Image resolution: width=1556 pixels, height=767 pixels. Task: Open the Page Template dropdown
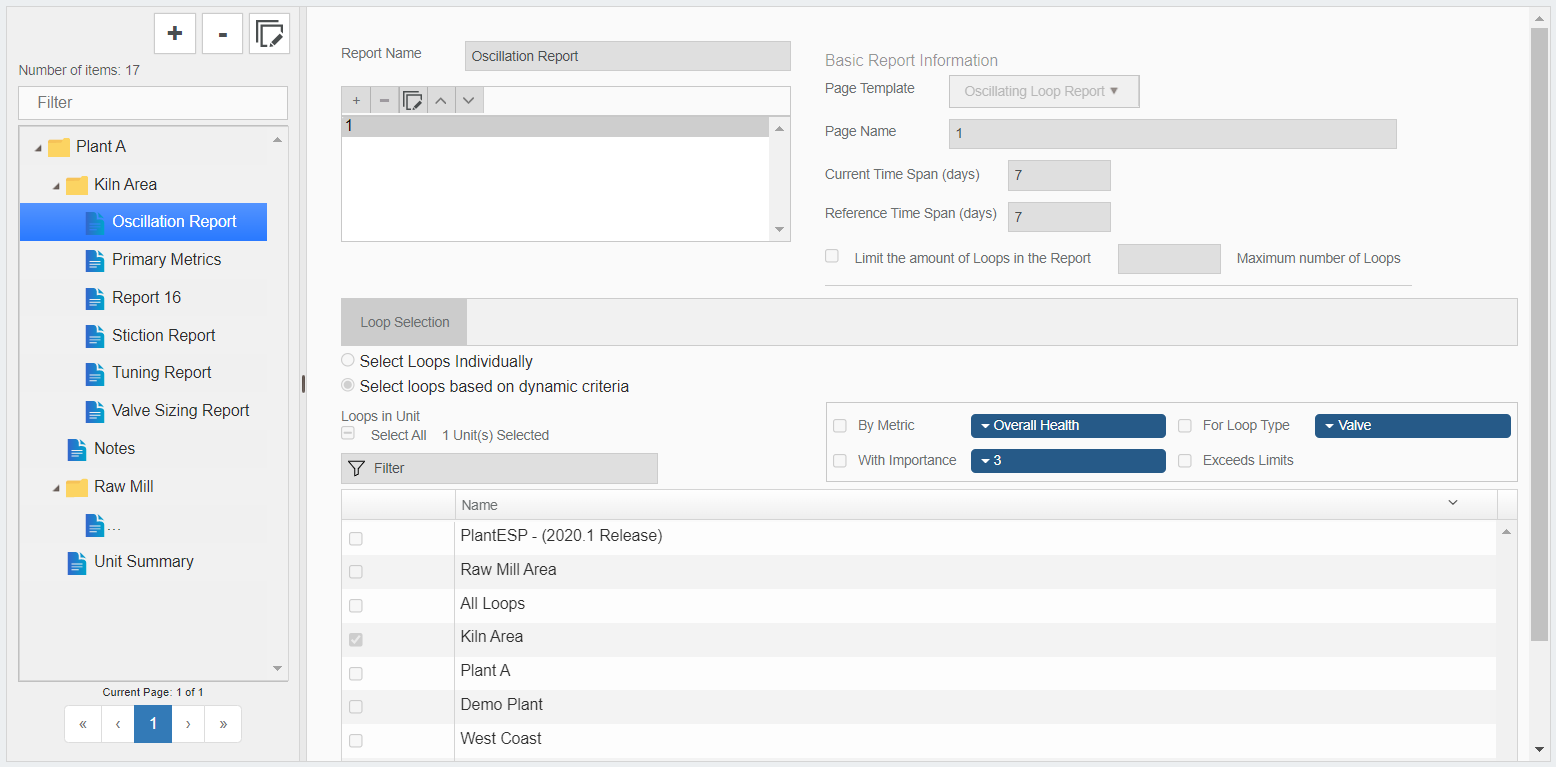pyautogui.click(x=1044, y=91)
